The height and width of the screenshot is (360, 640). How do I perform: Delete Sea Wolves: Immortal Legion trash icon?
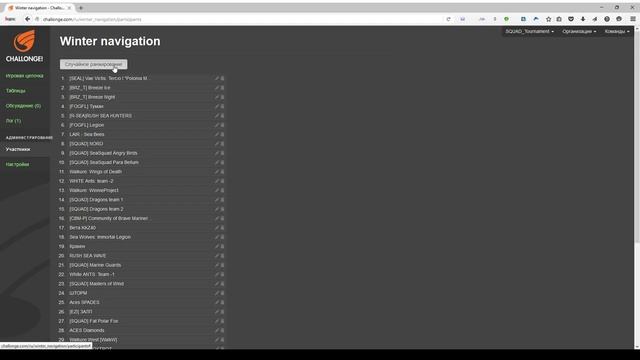tap(222, 237)
